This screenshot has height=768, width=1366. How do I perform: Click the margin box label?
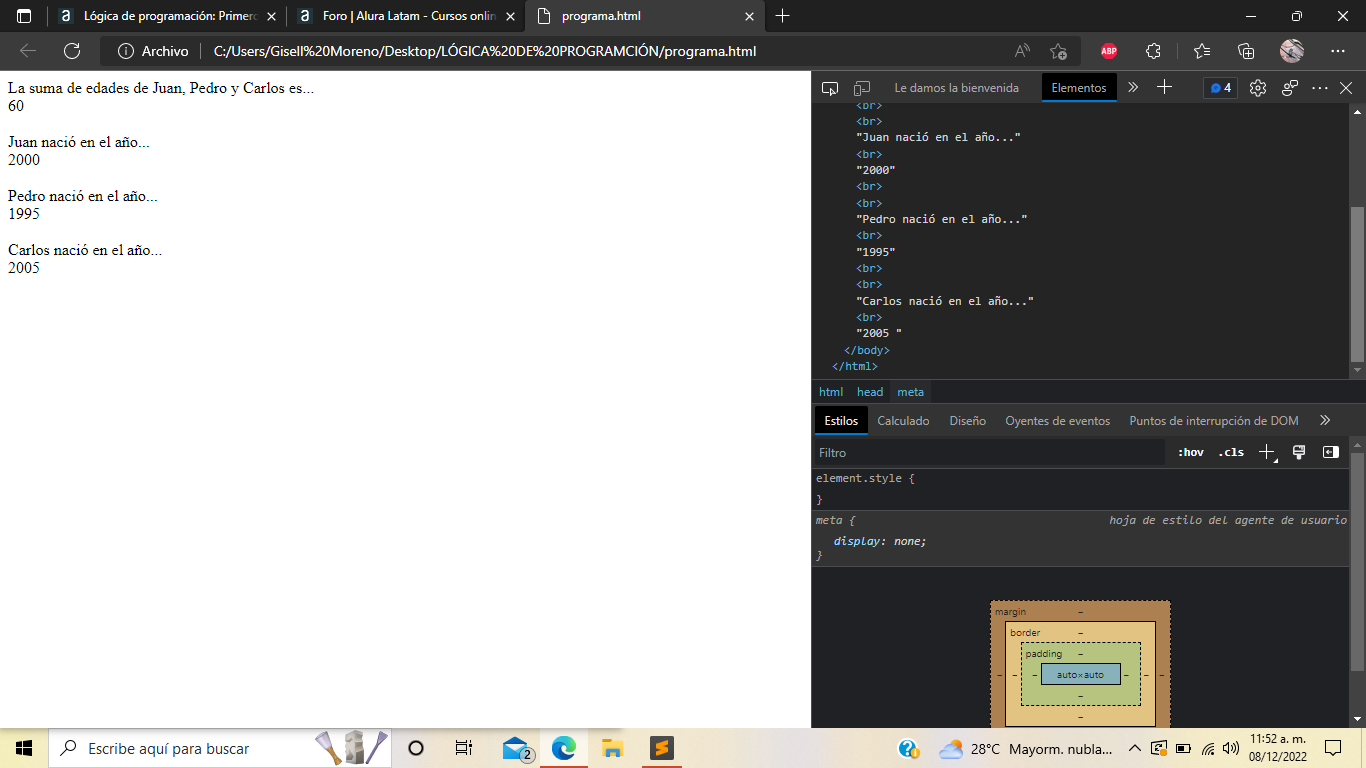pos(1010,612)
